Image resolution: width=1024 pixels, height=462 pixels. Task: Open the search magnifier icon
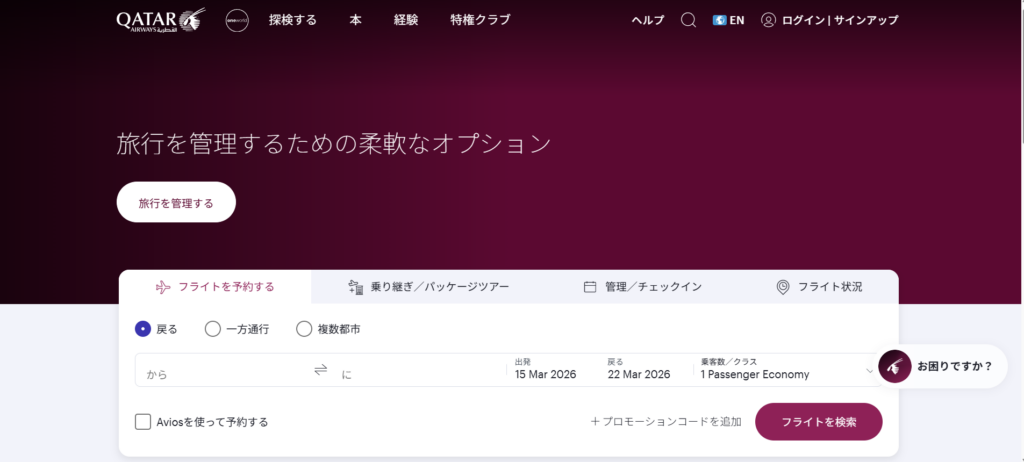[x=688, y=20]
